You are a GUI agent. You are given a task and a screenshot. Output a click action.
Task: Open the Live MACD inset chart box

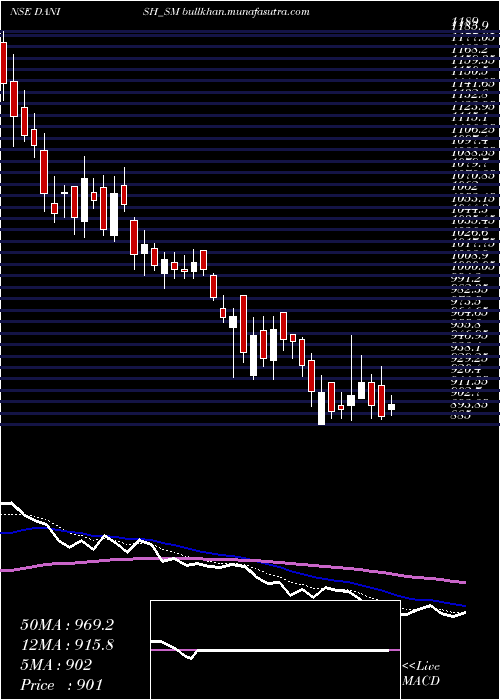(x=275, y=650)
